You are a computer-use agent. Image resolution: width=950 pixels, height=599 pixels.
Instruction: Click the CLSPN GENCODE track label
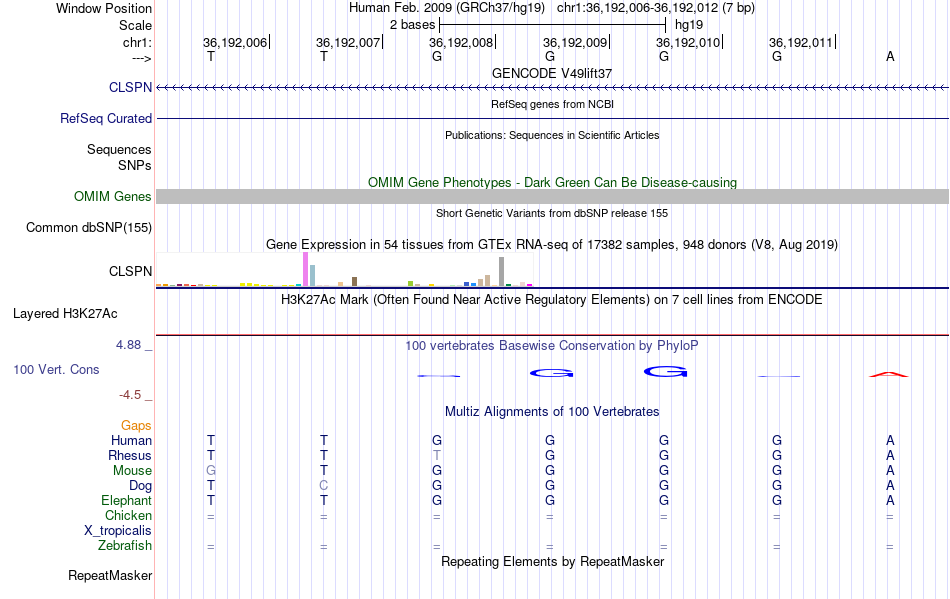130,87
